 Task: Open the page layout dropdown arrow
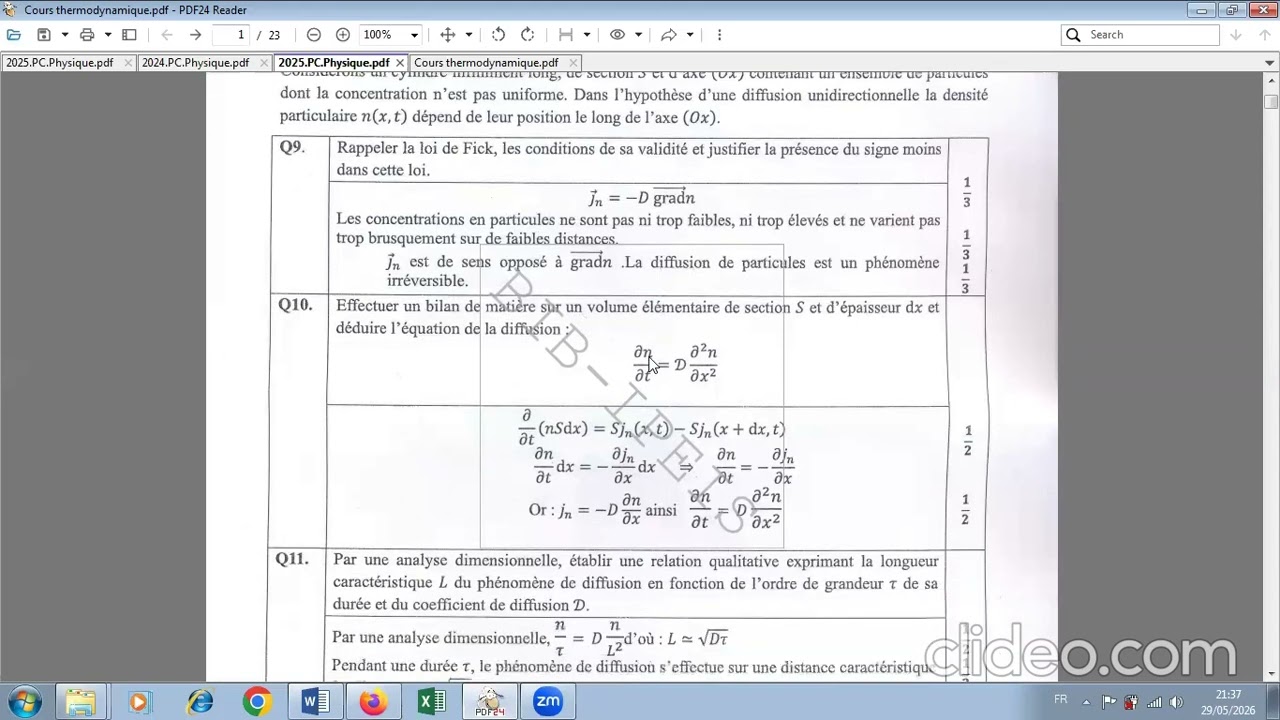pyautogui.click(x=587, y=35)
